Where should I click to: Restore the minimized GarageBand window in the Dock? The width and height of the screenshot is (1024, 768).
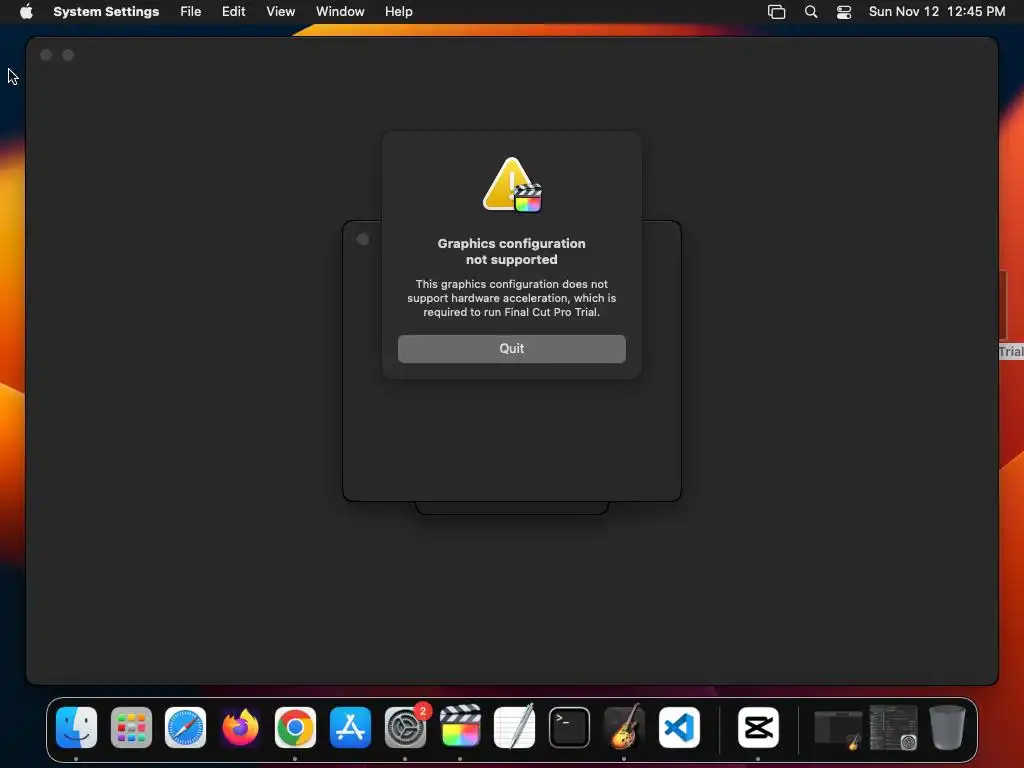[839, 729]
